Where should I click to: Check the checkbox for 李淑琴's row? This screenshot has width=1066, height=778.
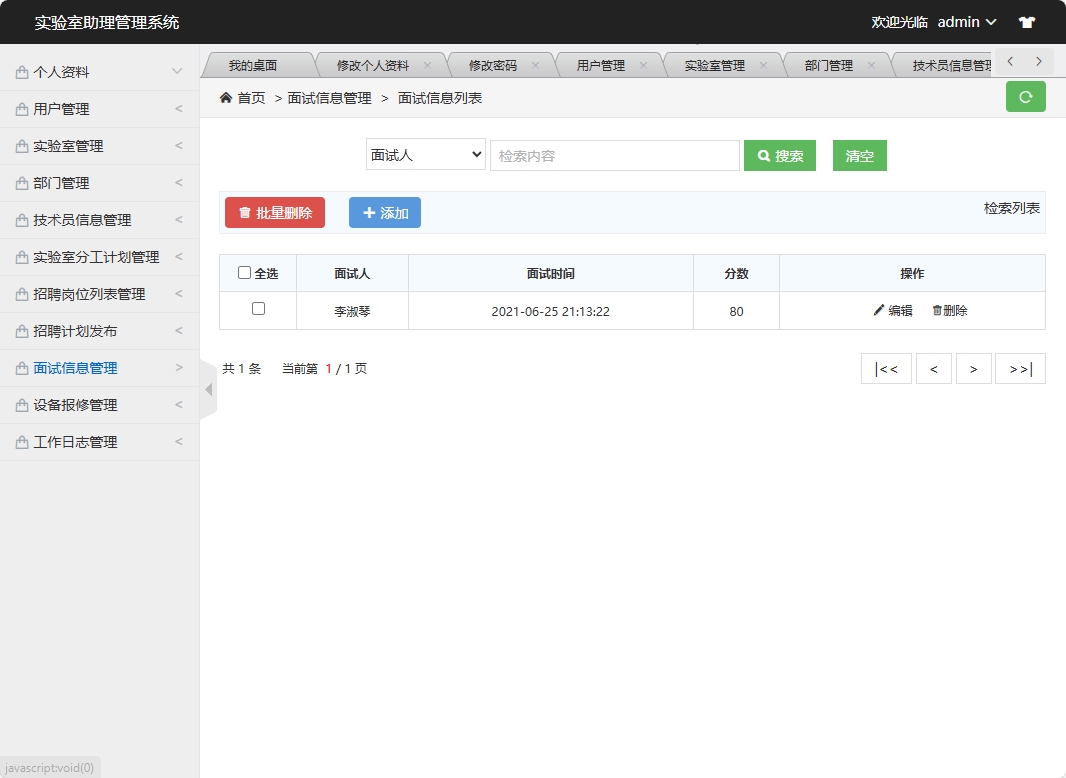[x=257, y=310]
